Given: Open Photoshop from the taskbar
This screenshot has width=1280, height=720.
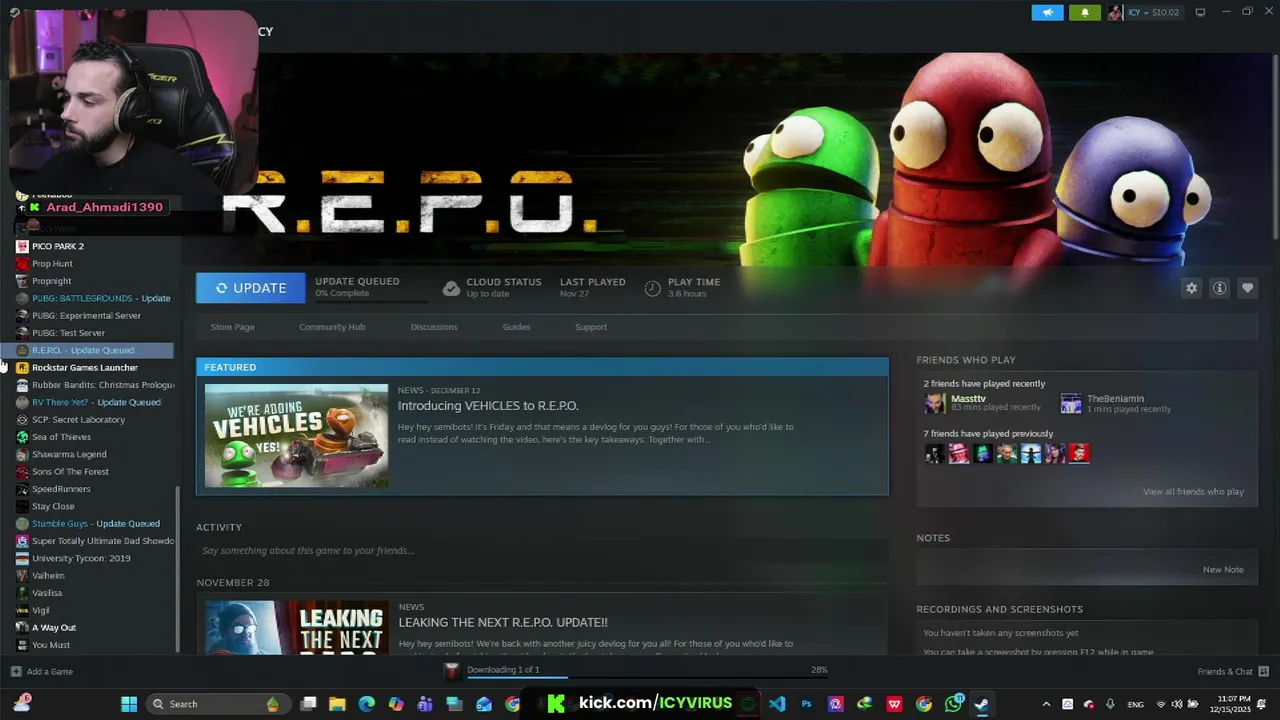Looking at the screenshot, I should coord(806,704).
